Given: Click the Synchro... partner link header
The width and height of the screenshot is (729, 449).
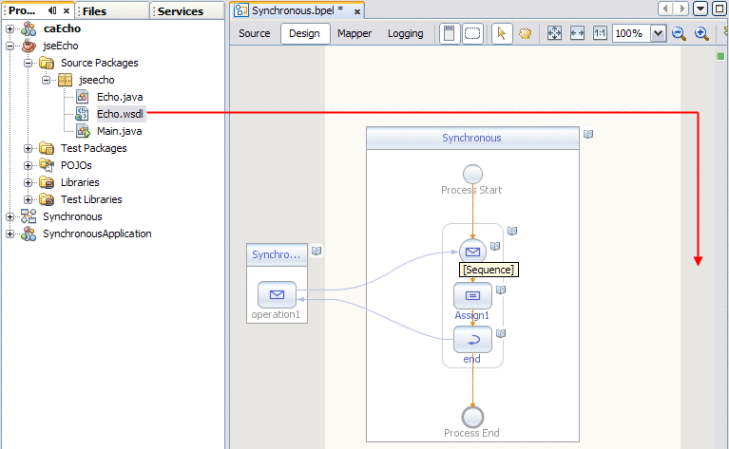Looking at the screenshot, I should [x=277, y=255].
